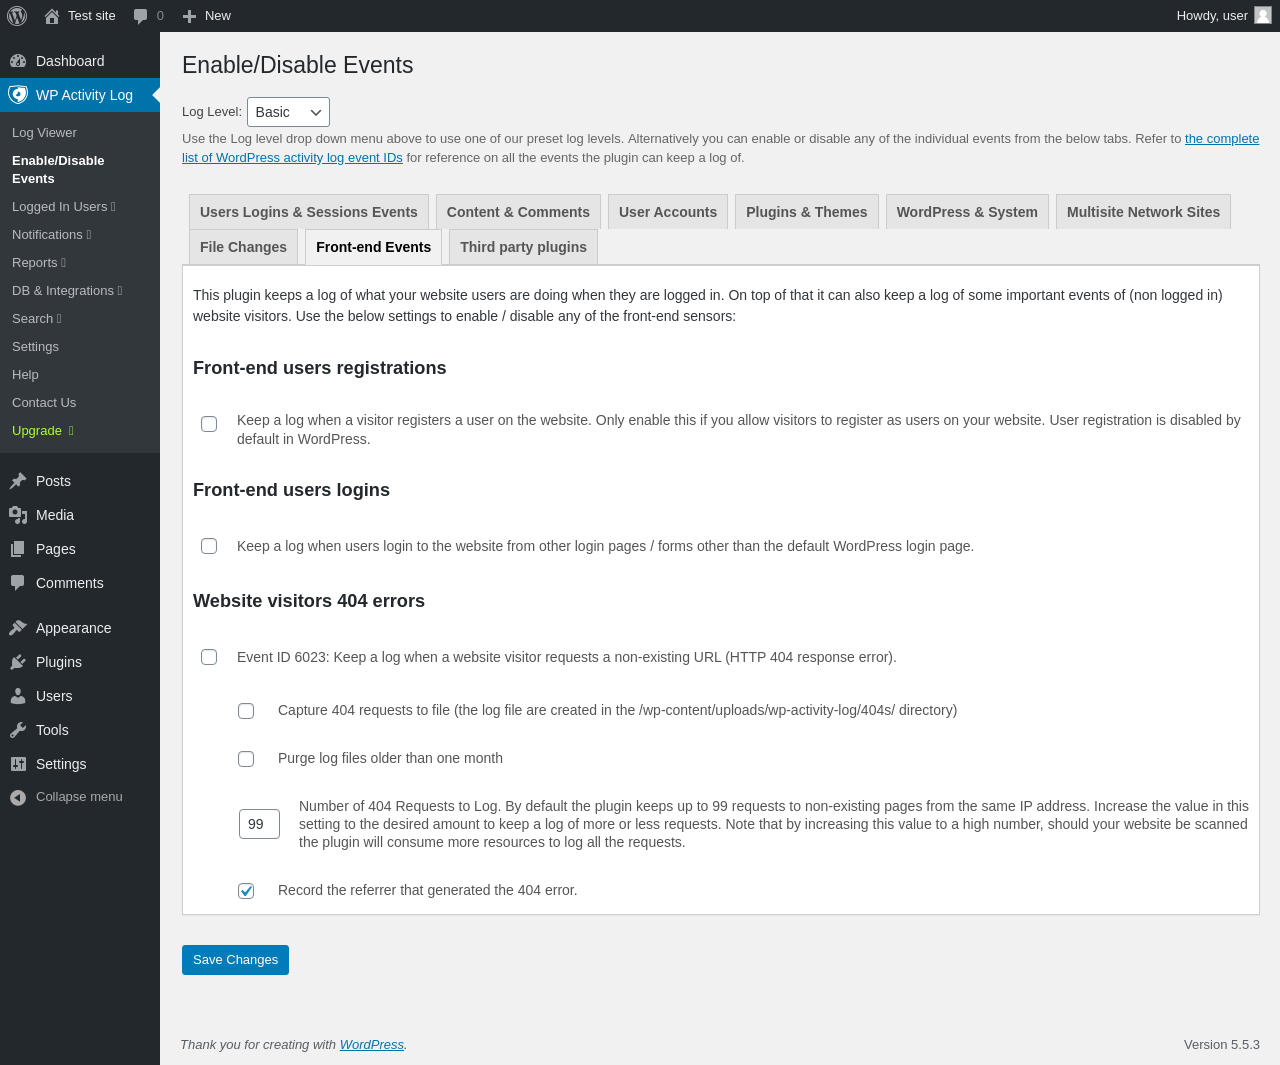Open the comments bubble icon in admin bar

click(x=141, y=16)
